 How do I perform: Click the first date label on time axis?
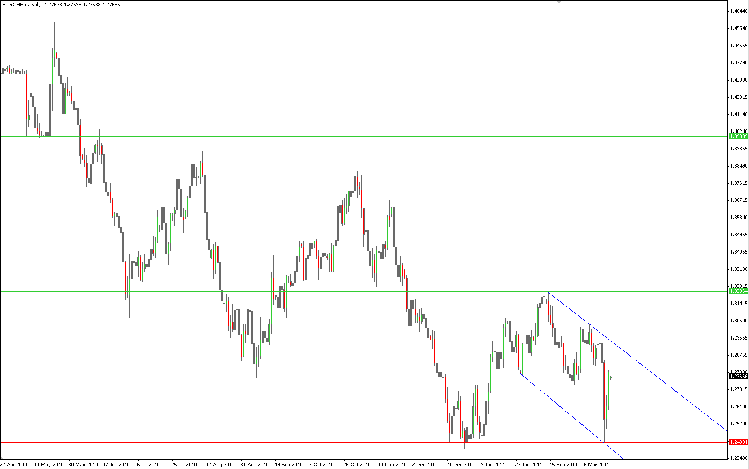pyautogui.click(x=14, y=464)
